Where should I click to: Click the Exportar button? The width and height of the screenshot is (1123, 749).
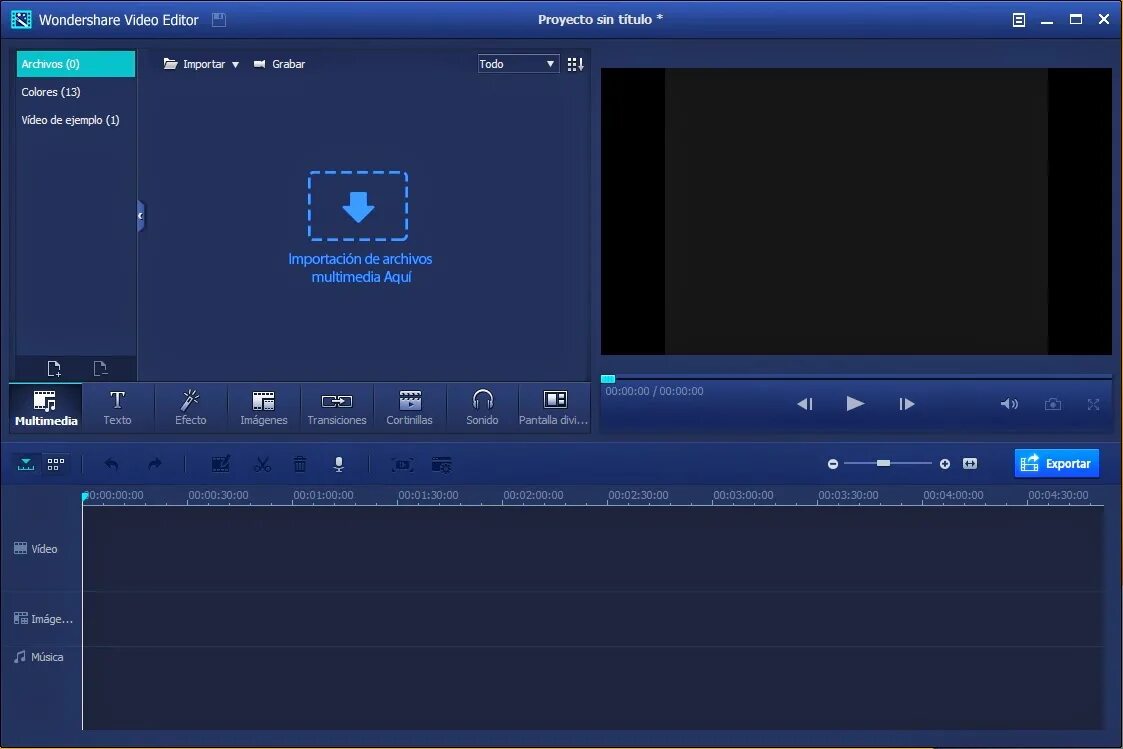click(1056, 463)
